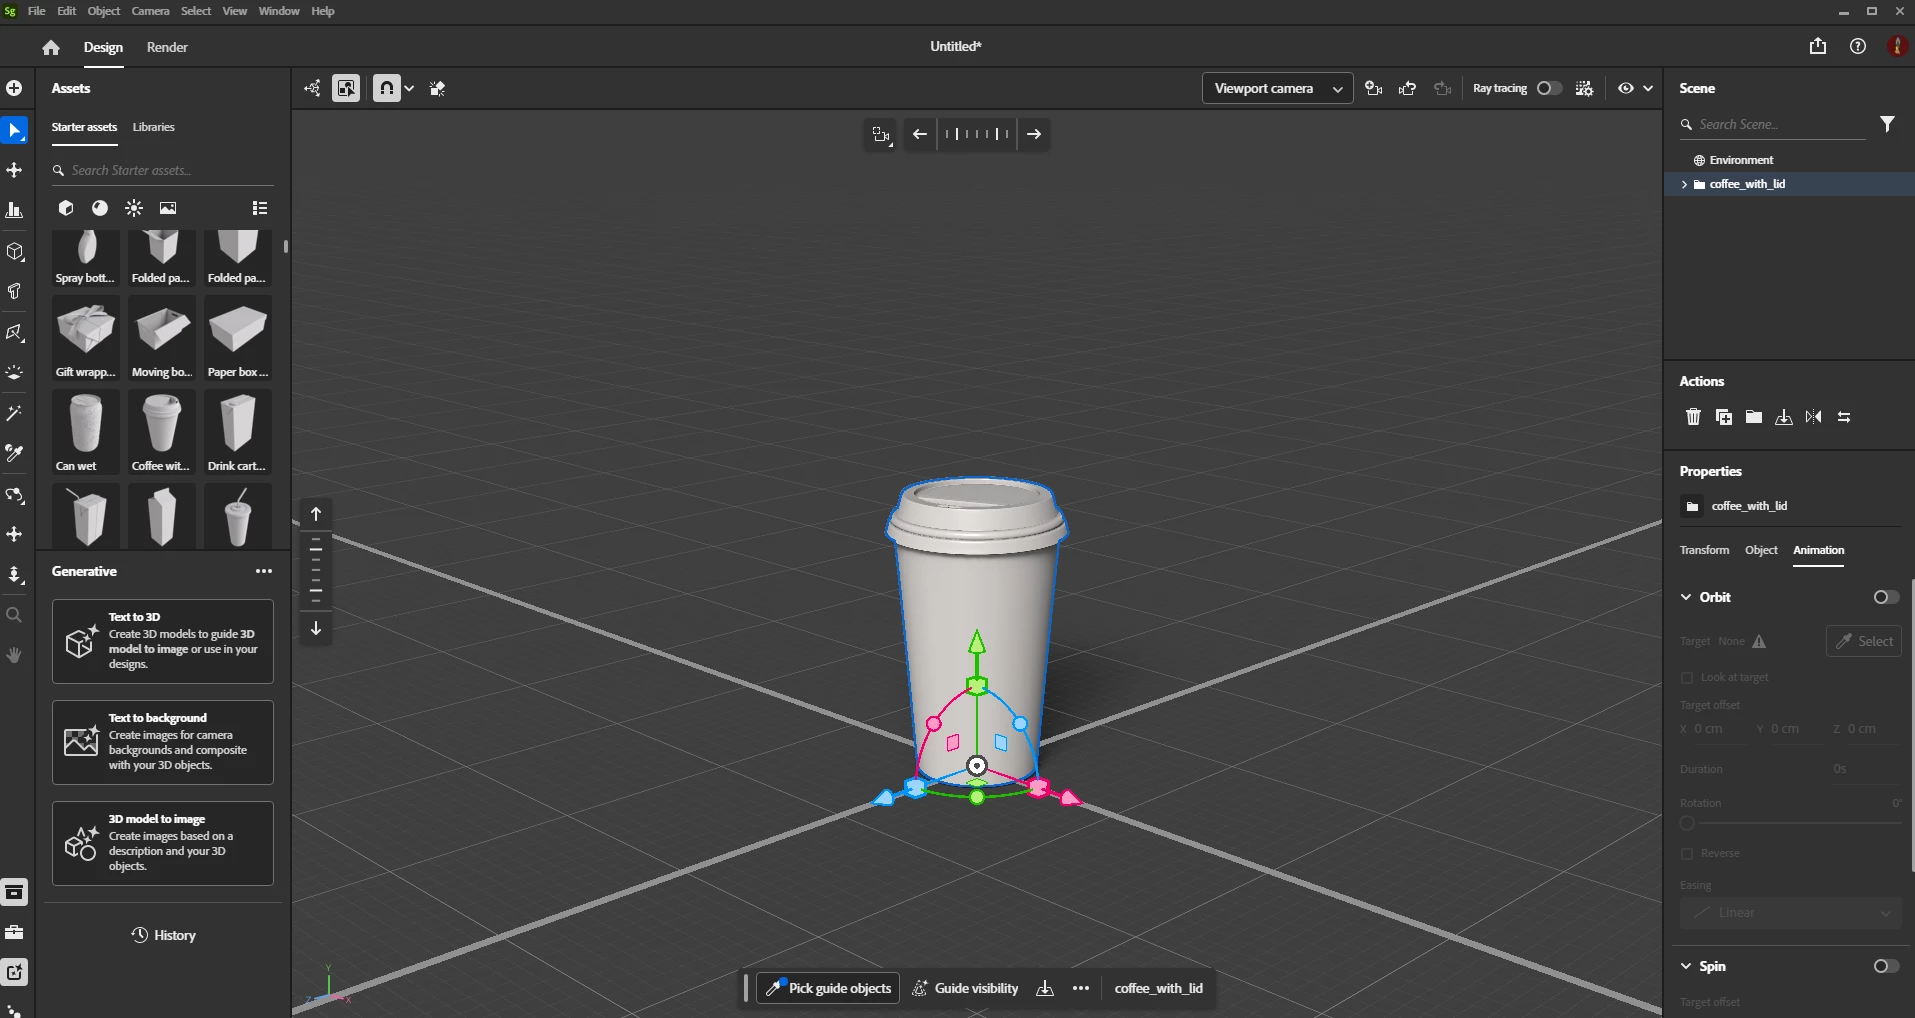Click the camera bookmark icon after Viewport camera

coord(1374,88)
